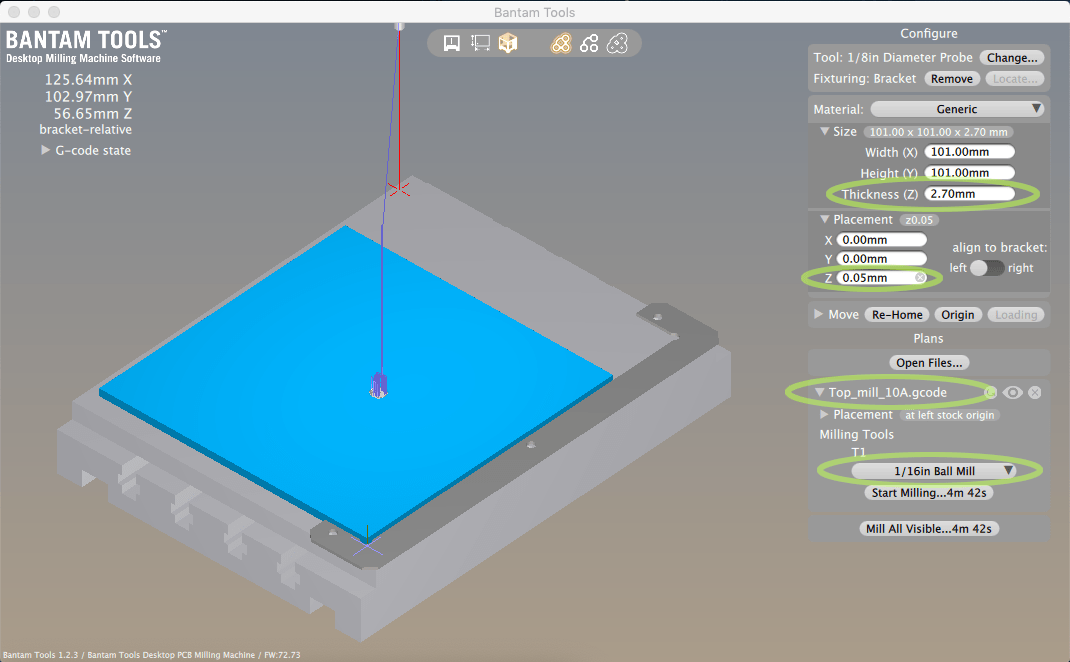The image size is (1070, 662).
Task: Reload the Top_mill_10A.gcode plan
Action: [991, 392]
